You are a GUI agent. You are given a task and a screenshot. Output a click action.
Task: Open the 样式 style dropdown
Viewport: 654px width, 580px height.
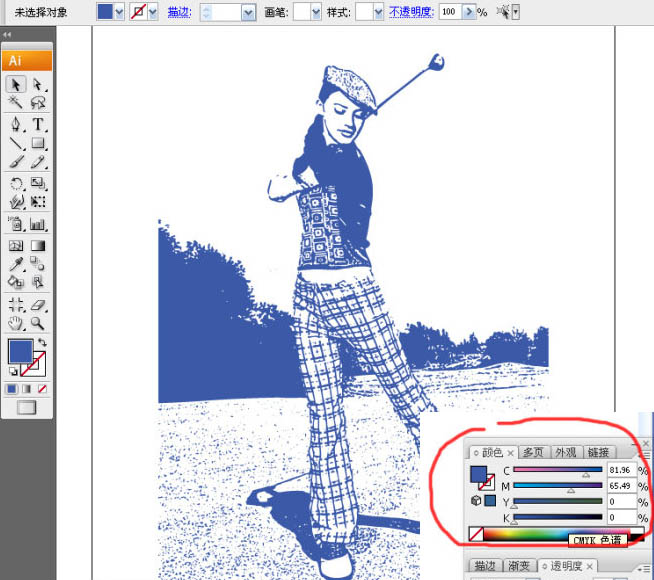click(377, 12)
